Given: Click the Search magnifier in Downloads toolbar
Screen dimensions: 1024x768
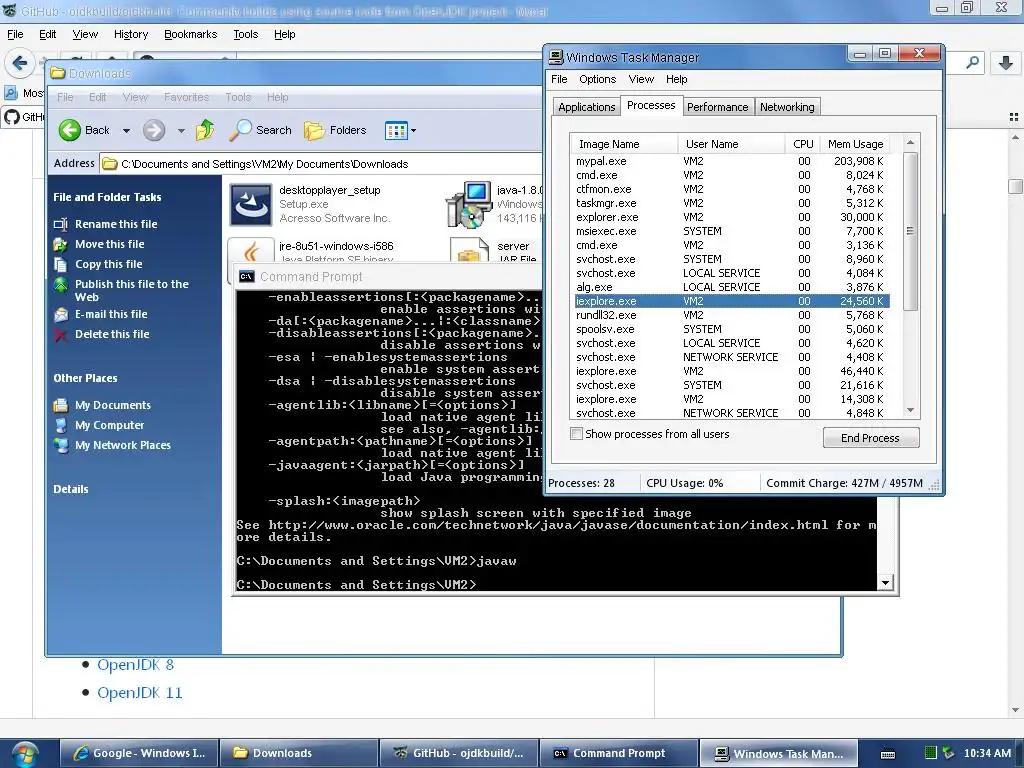Looking at the screenshot, I should pyautogui.click(x=240, y=130).
